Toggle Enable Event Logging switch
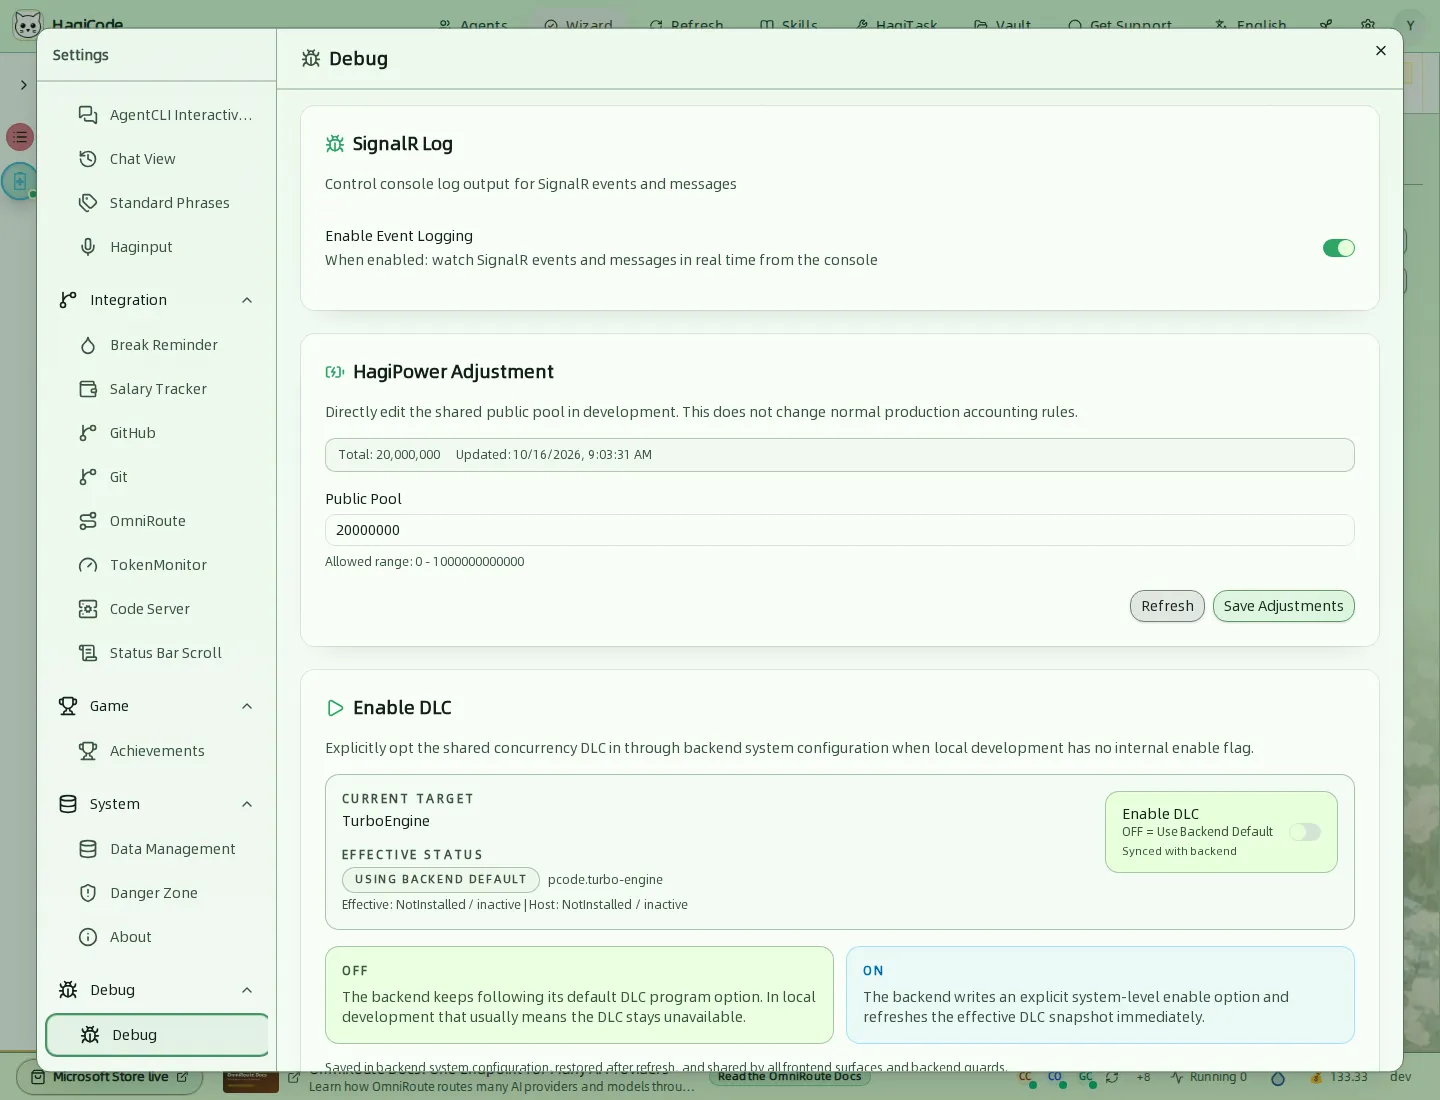The image size is (1440, 1100). pyautogui.click(x=1338, y=248)
